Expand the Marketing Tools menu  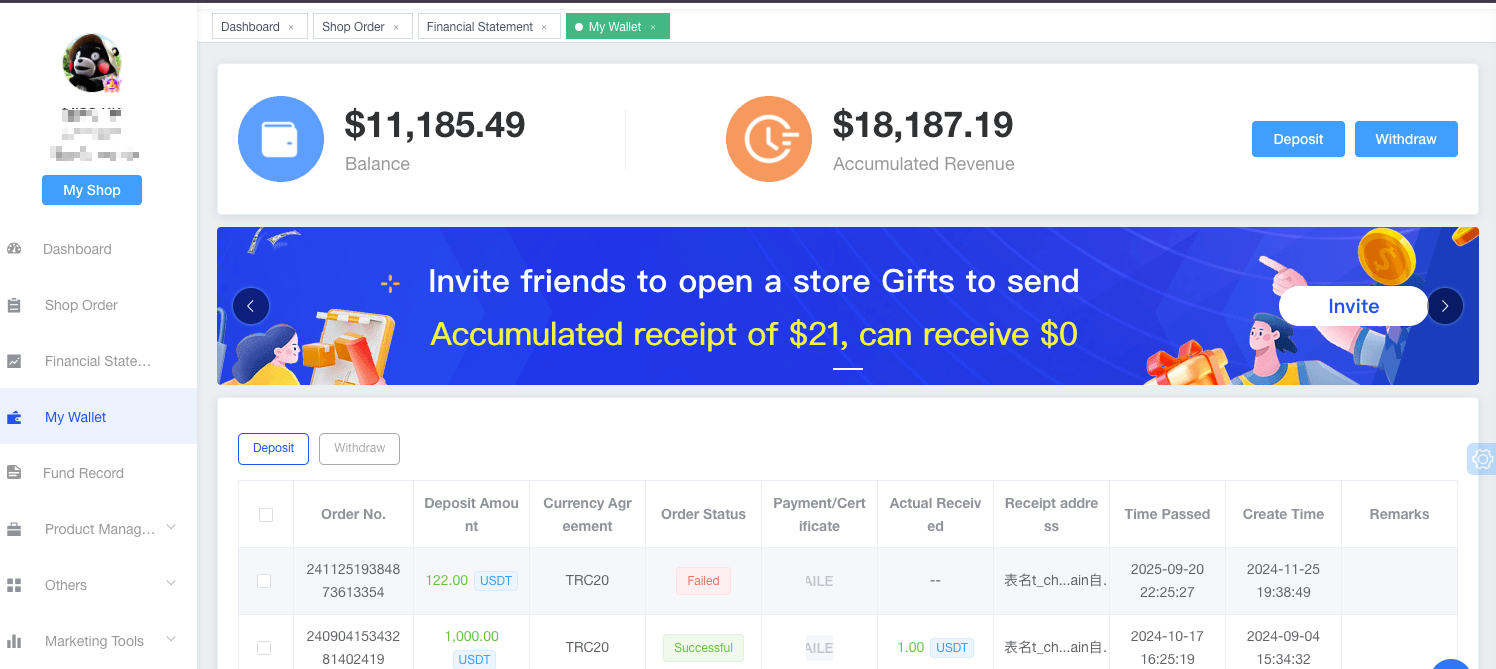click(170, 641)
